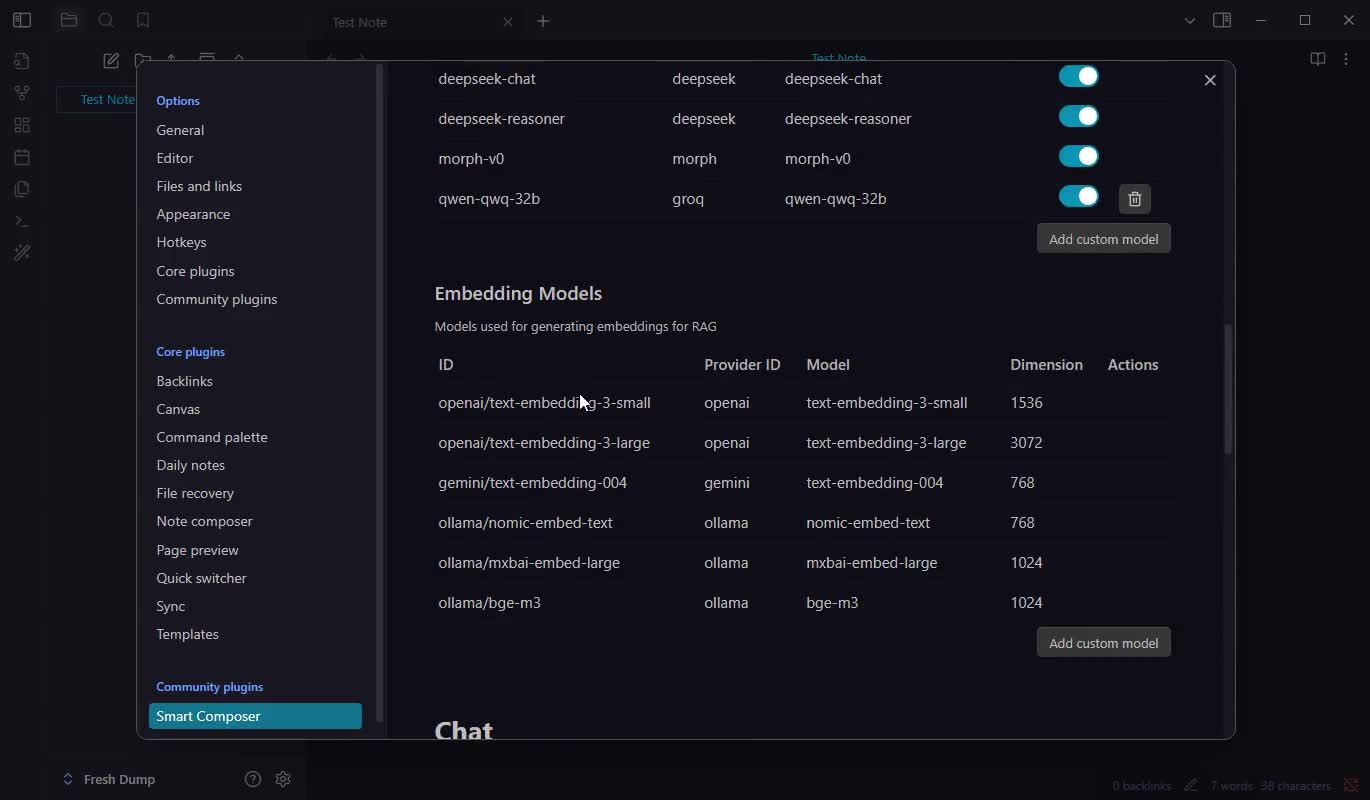Create a new note pencil icon
1370x800 pixels.
[x=111, y=60]
